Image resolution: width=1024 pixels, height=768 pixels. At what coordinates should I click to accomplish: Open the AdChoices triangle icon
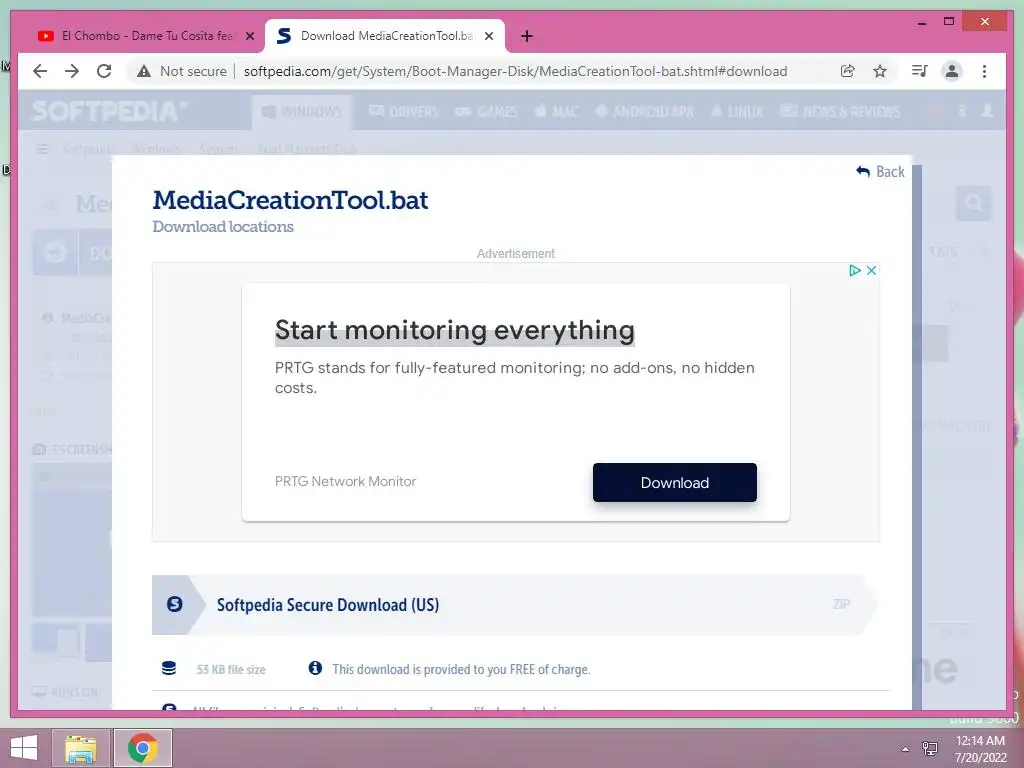click(854, 270)
